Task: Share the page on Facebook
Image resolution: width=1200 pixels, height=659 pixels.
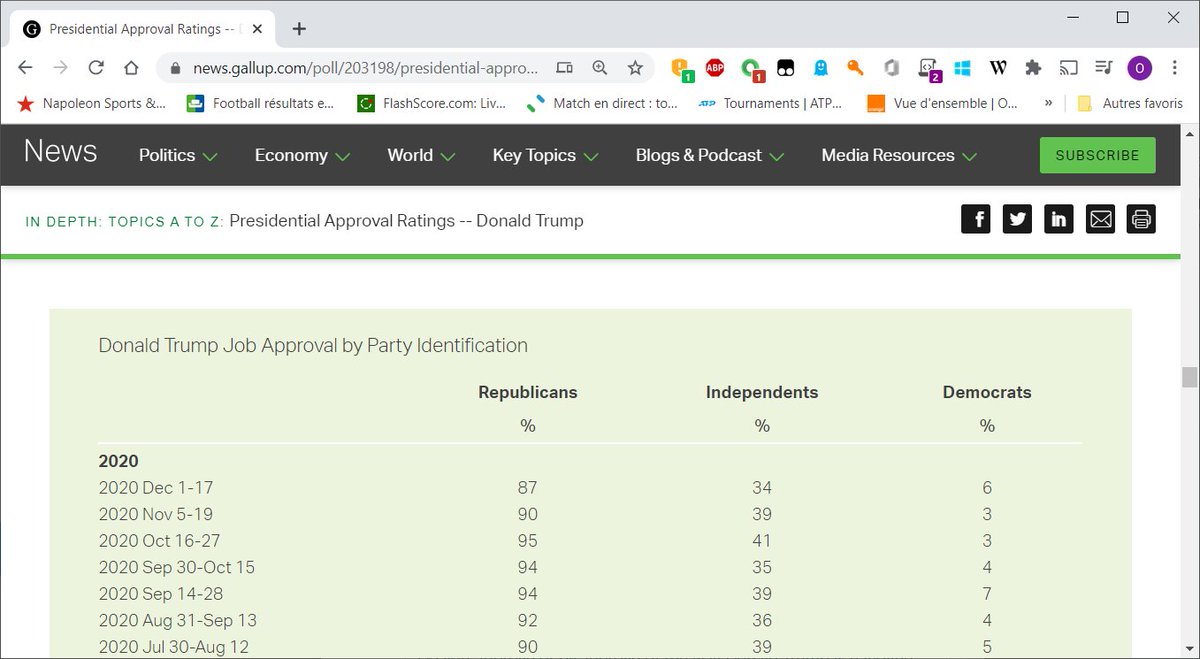Action: point(975,219)
